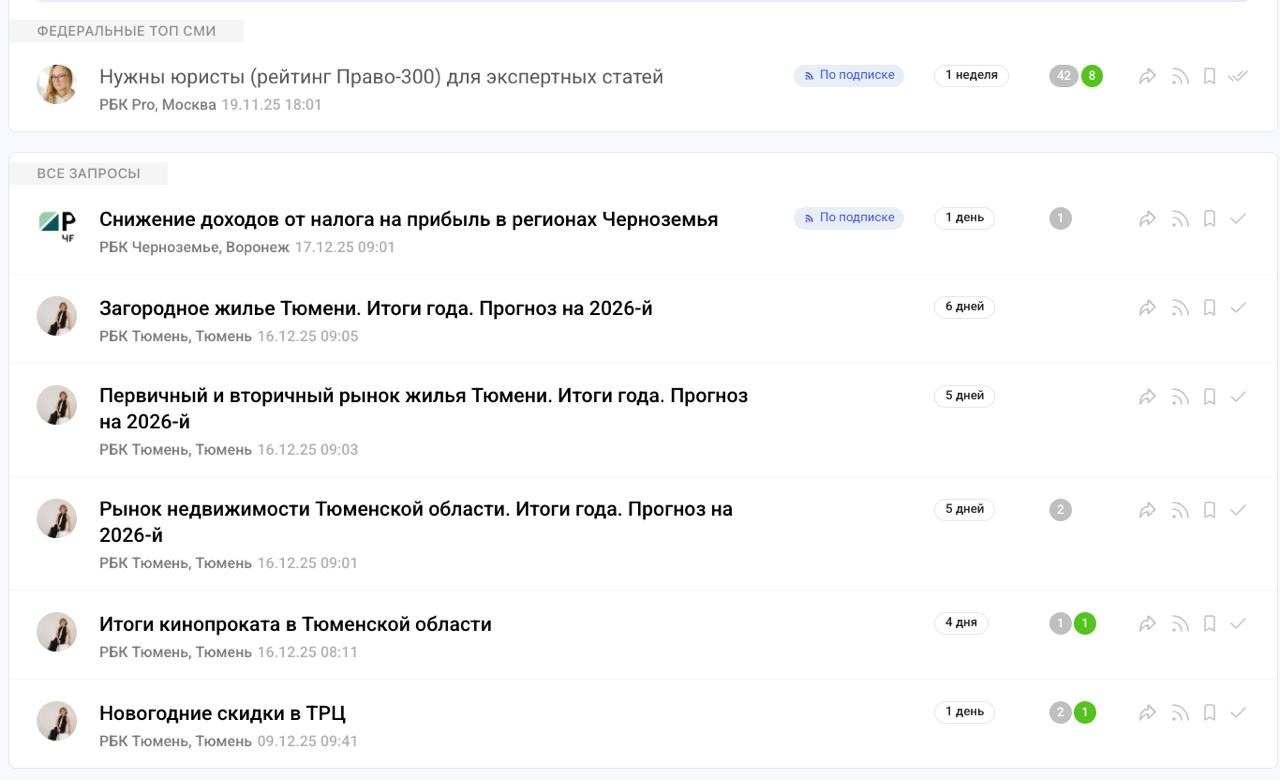This screenshot has height=780, width=1280.
Task: Mark Черноземья request as read with checkmark
Action: coord(1238,219)
